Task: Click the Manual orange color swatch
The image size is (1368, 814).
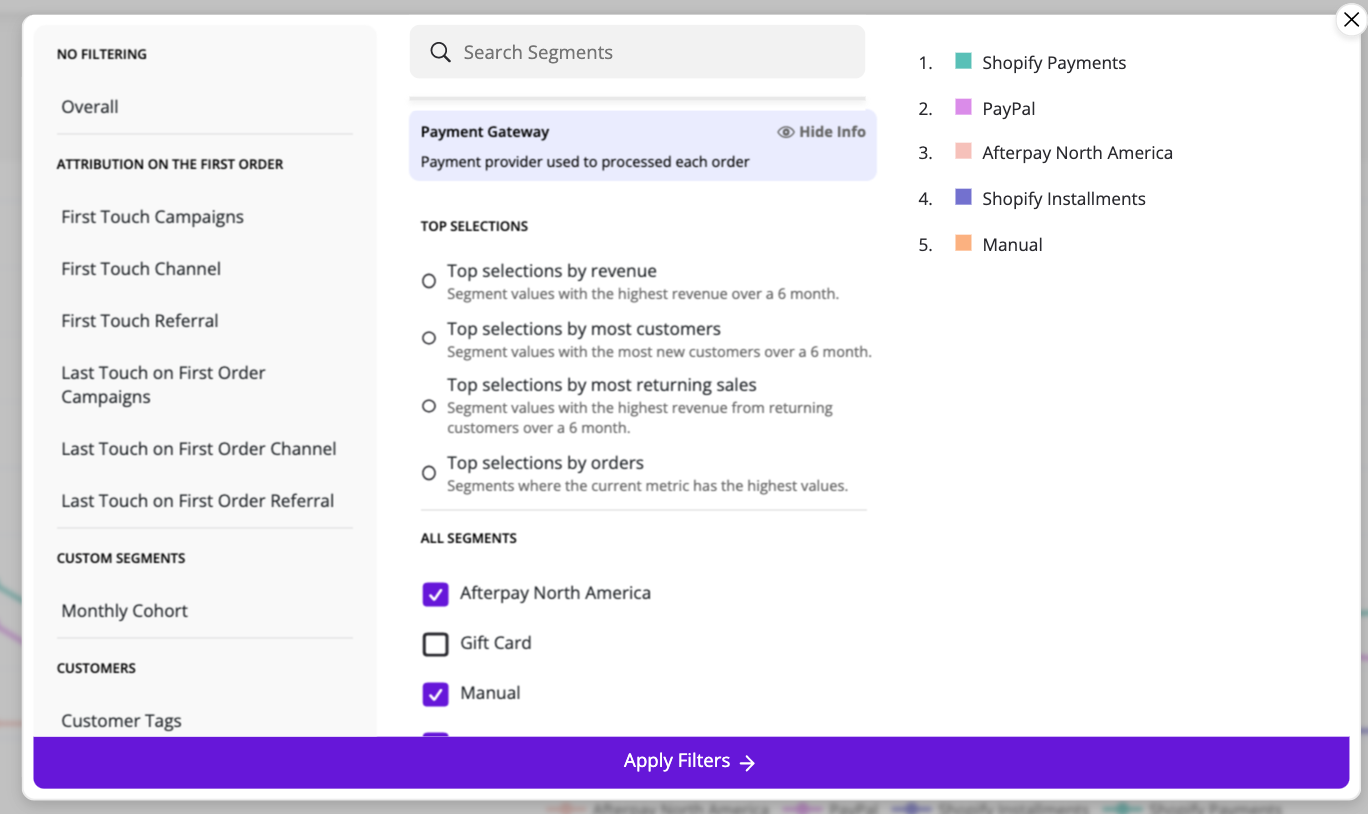Action: (x=963, y=243)
